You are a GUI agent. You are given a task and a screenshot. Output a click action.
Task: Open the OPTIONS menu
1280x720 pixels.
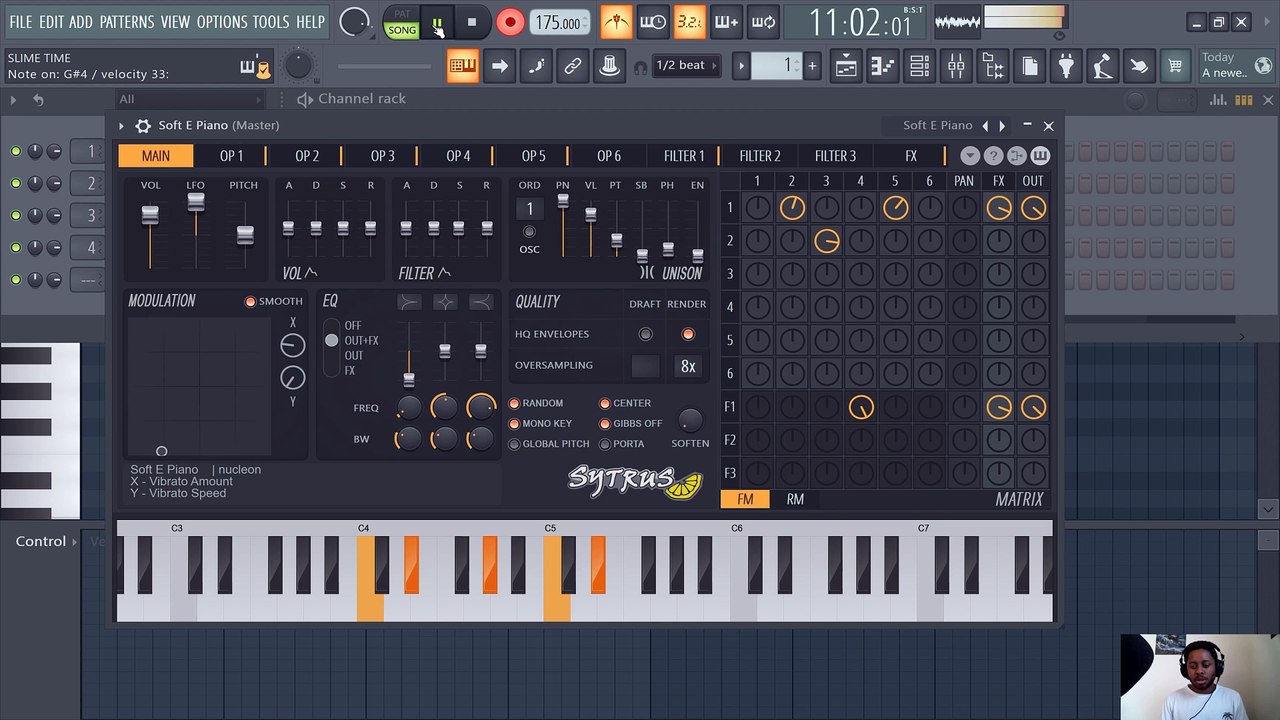(x=222, y=22)
